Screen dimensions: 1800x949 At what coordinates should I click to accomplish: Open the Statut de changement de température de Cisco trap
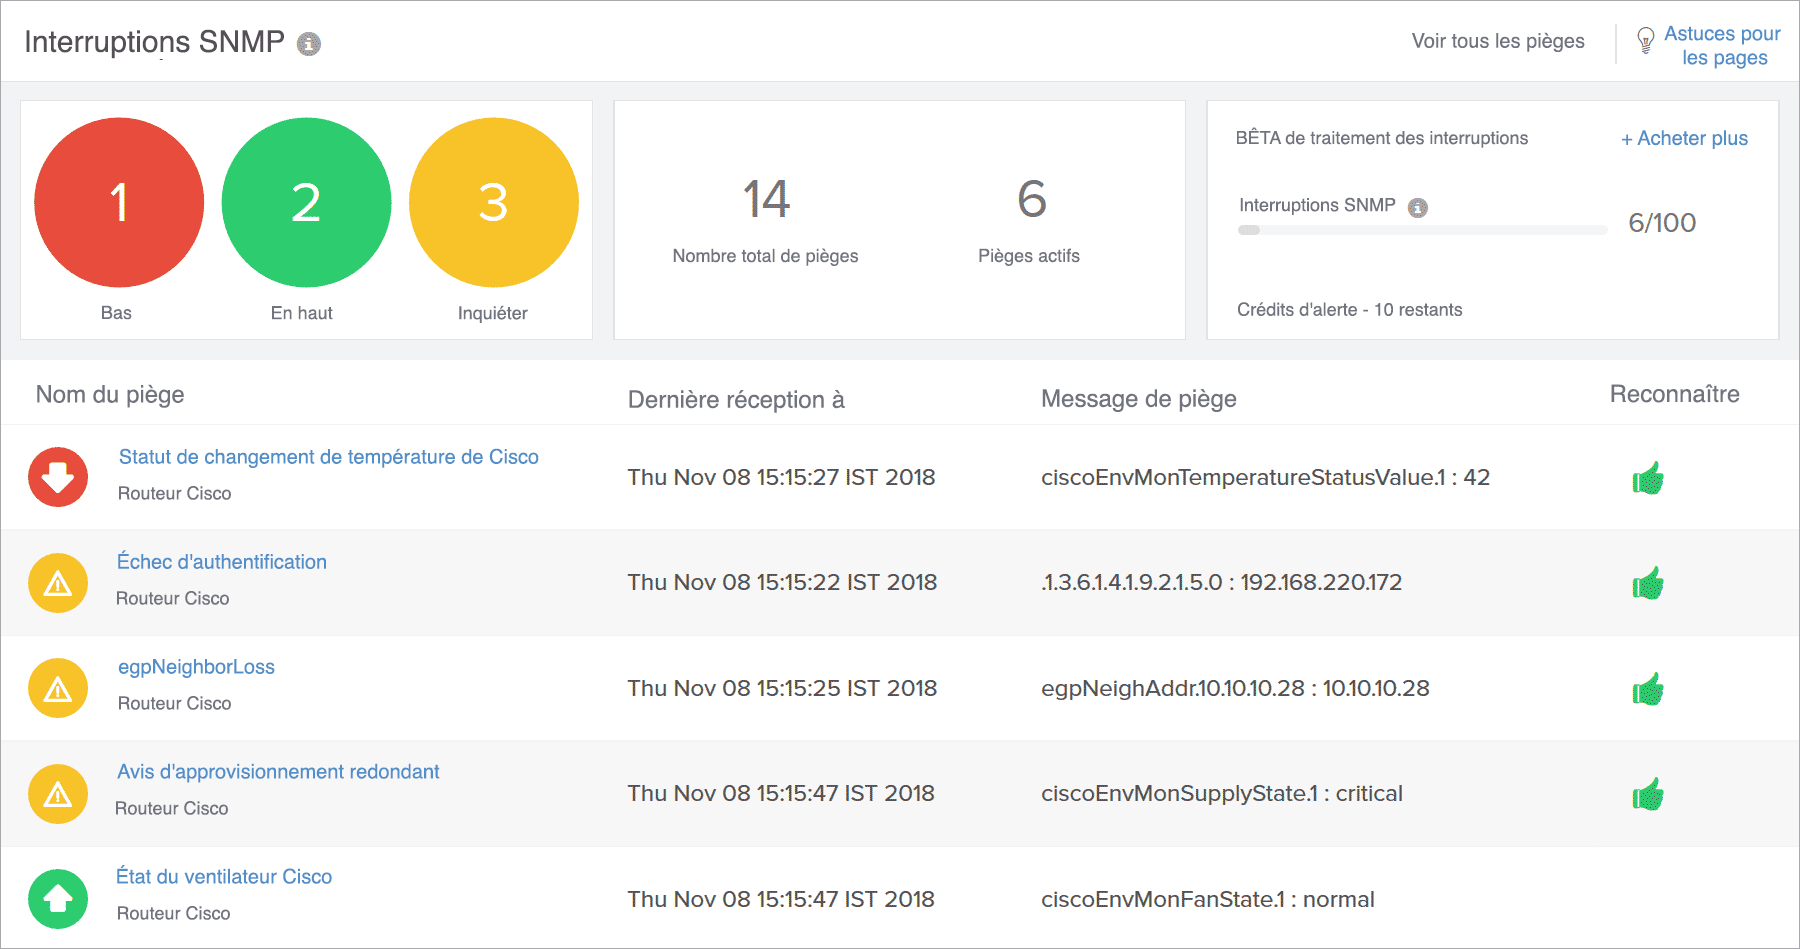point(328,456)
